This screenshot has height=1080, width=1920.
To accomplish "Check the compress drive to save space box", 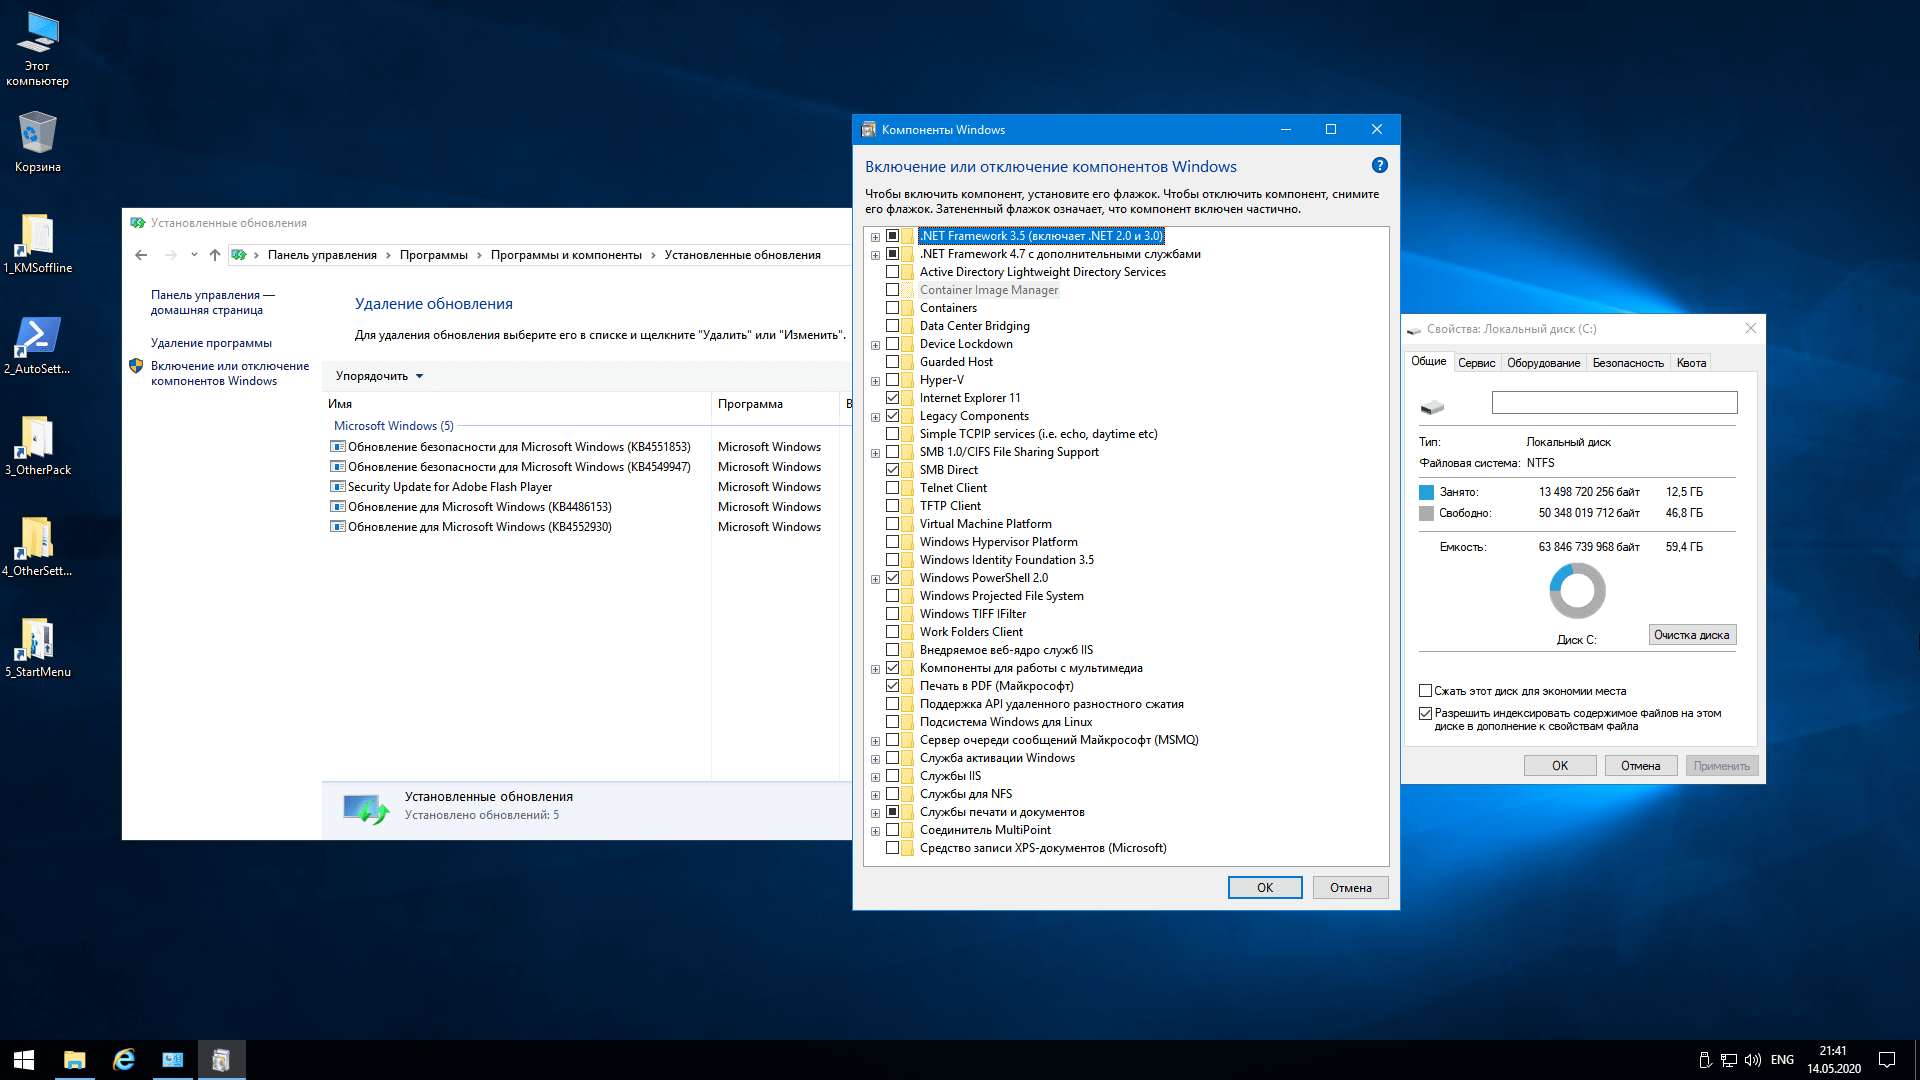I will click(x=1425, y=691).
